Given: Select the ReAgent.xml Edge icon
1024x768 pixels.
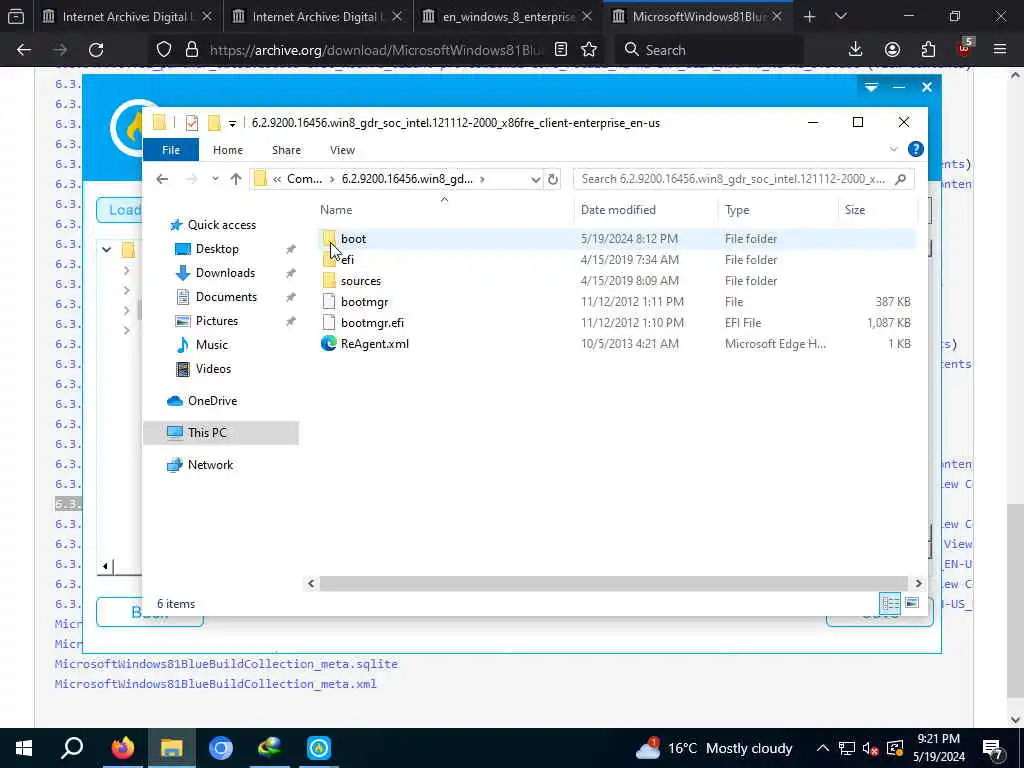Looking at the screenshot, I should pyautogui.click(x=328, y=344).
